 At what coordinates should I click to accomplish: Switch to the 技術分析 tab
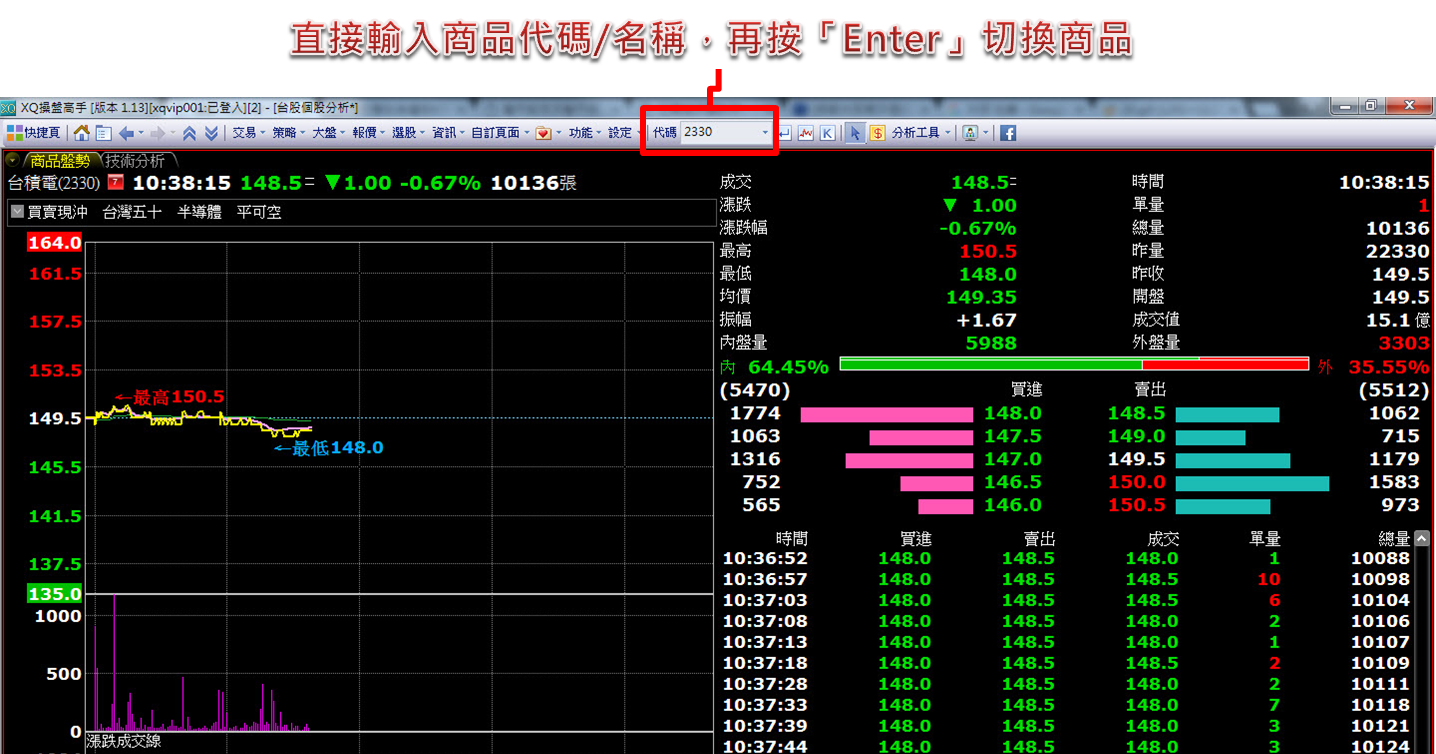pyautogui.click(x=135, y=160)
